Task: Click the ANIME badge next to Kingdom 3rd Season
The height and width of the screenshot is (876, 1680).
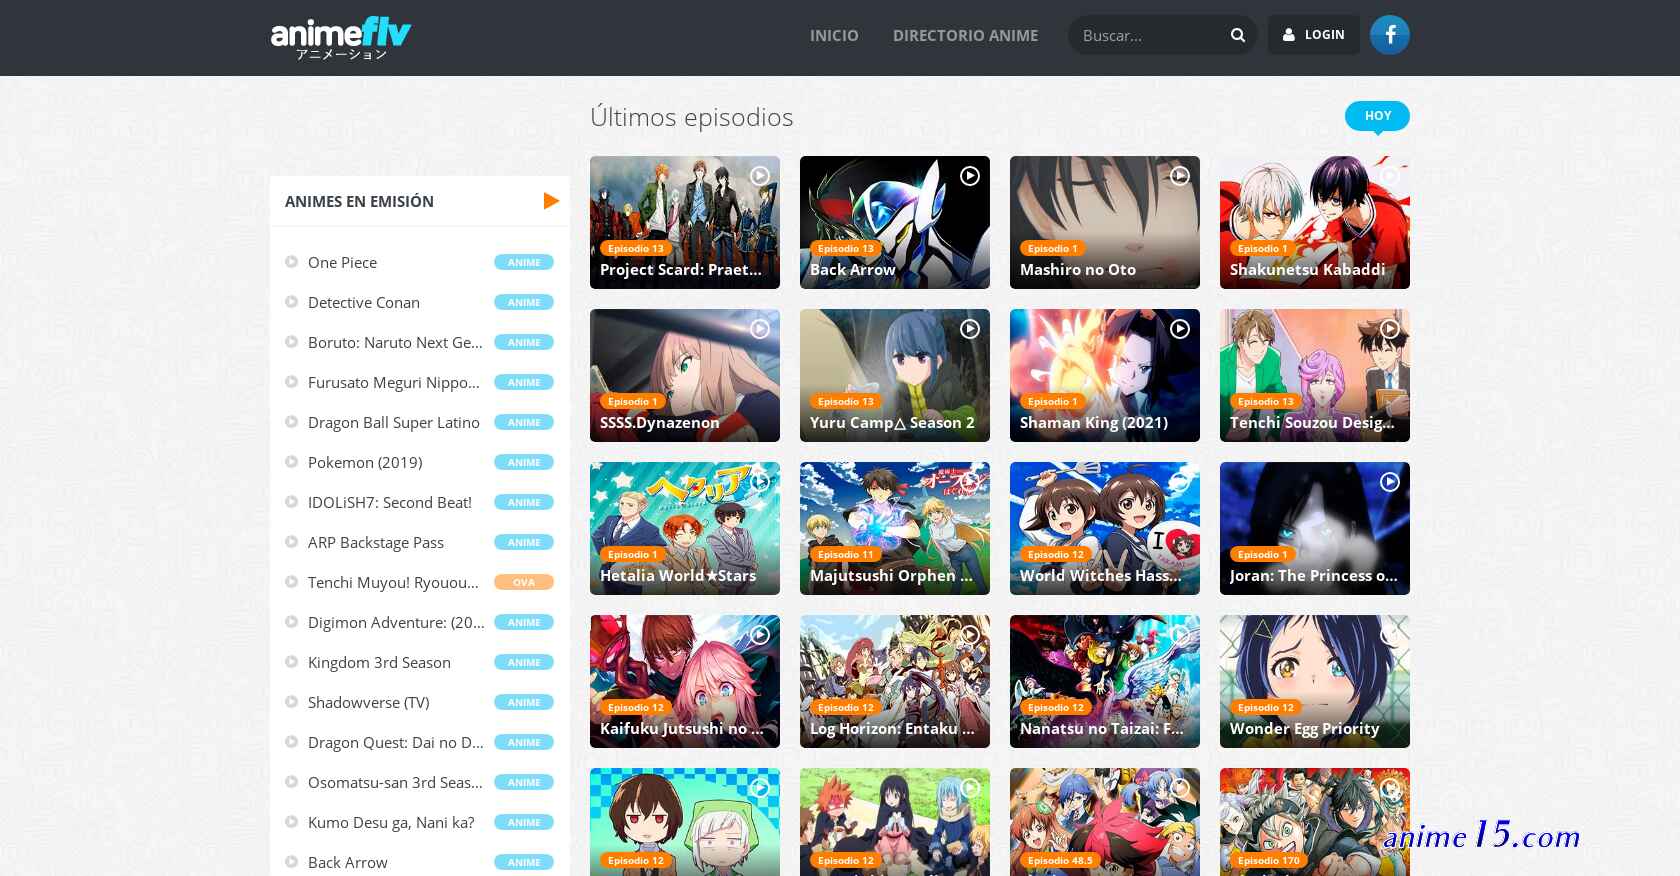Action: pyautogui.click(x=524, y=662)
